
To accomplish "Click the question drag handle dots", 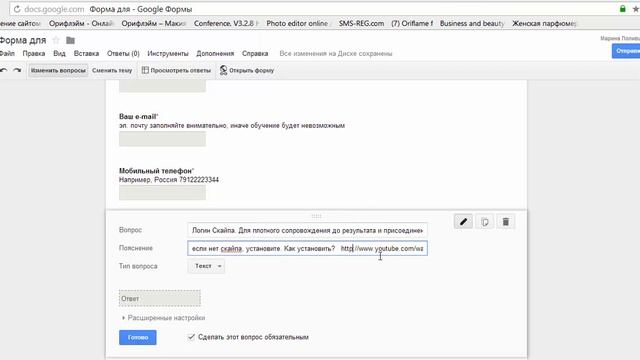I will pyautogui.click(x=316, y=216).
